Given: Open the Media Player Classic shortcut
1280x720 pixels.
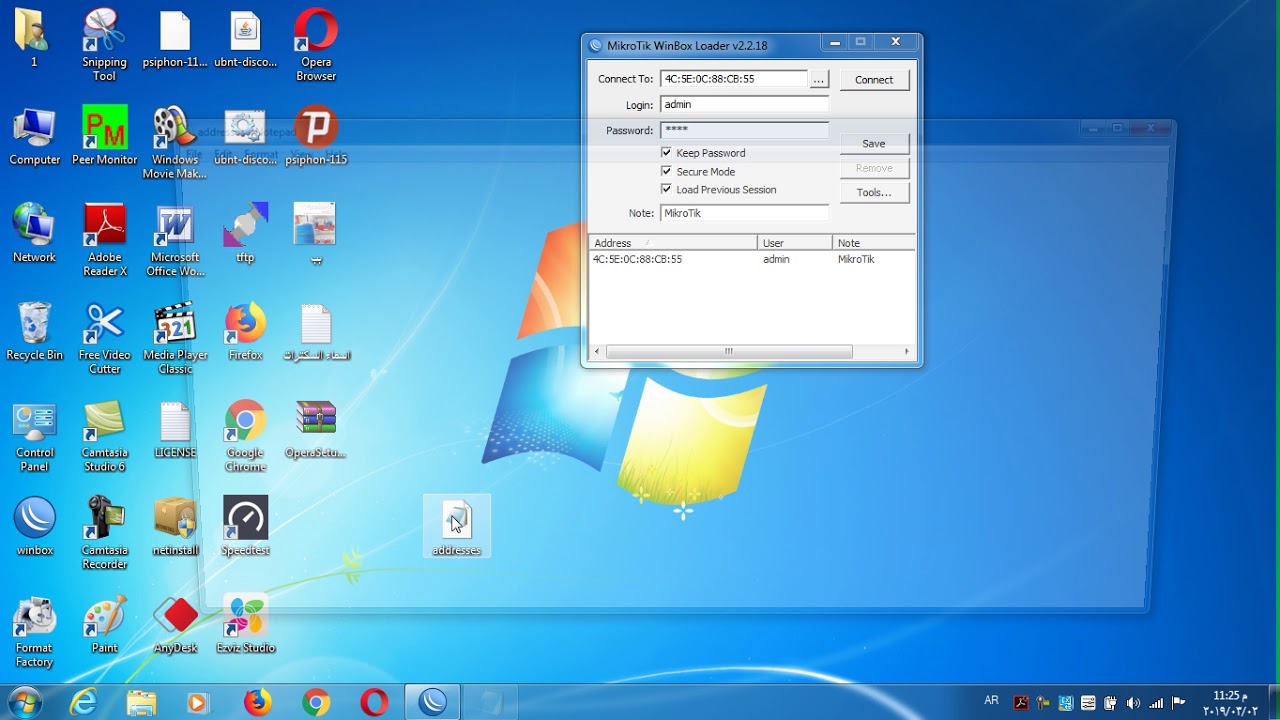Looking at the screenshot, I should [x=175, y=338].
